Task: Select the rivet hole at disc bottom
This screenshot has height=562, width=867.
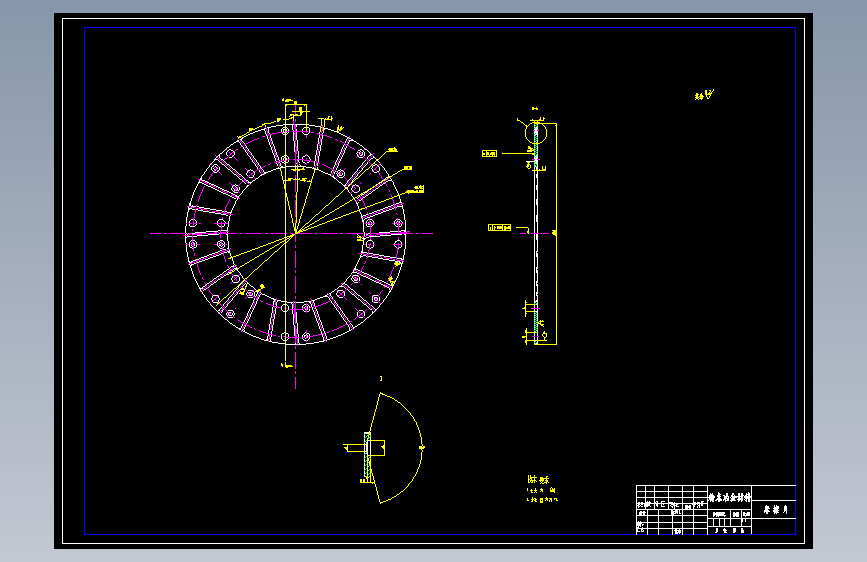Action: coord(306,336)
